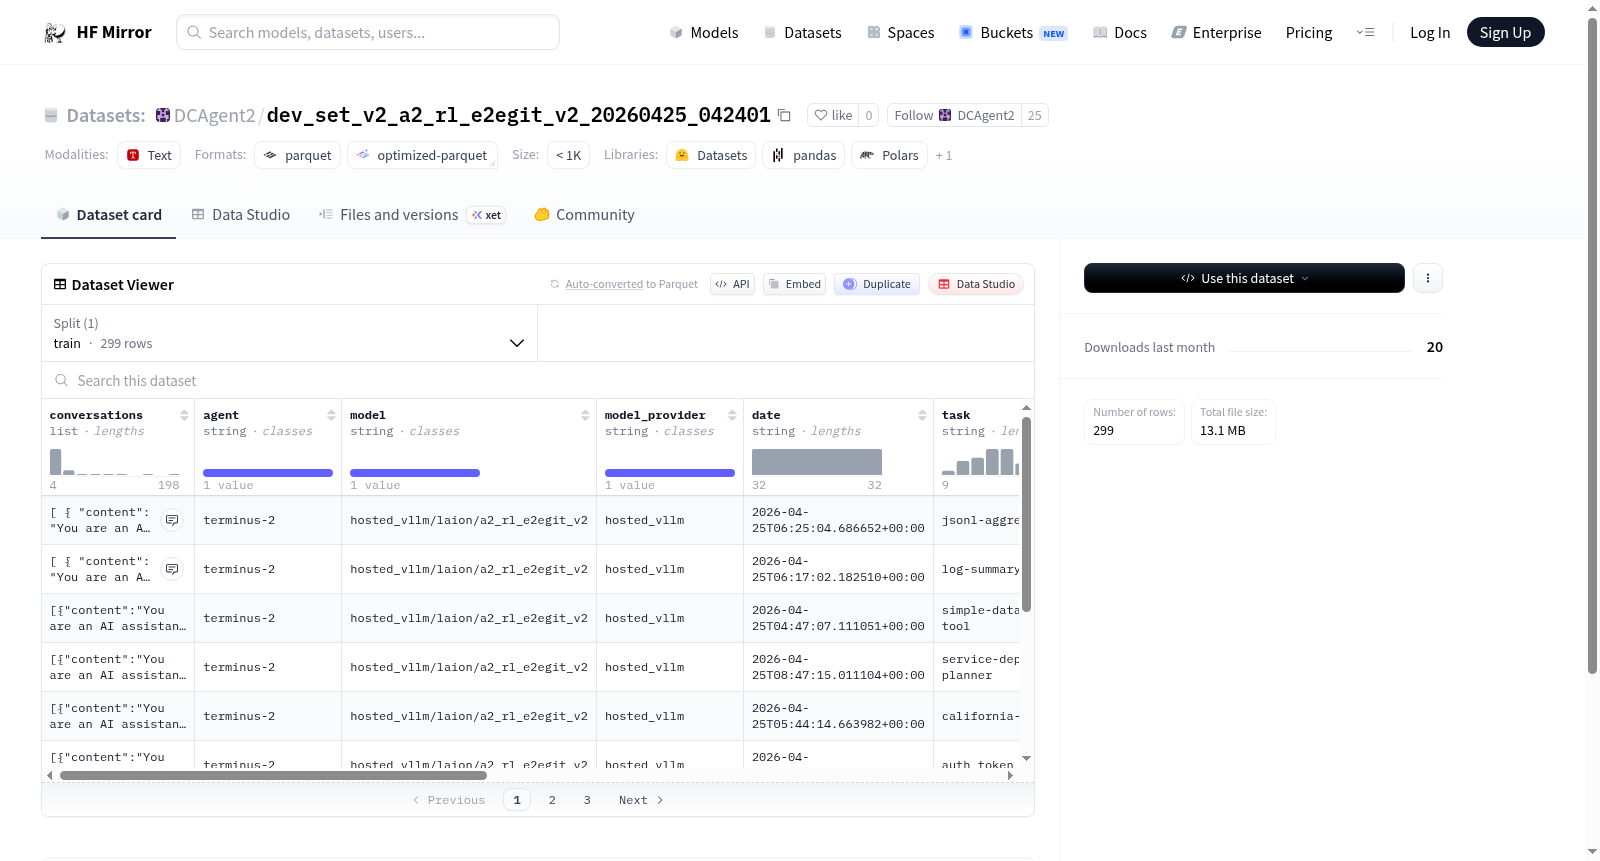Expand the Split train dropdown
The width and height of the screenshot is (1600, 861).
tap(289, 333)
